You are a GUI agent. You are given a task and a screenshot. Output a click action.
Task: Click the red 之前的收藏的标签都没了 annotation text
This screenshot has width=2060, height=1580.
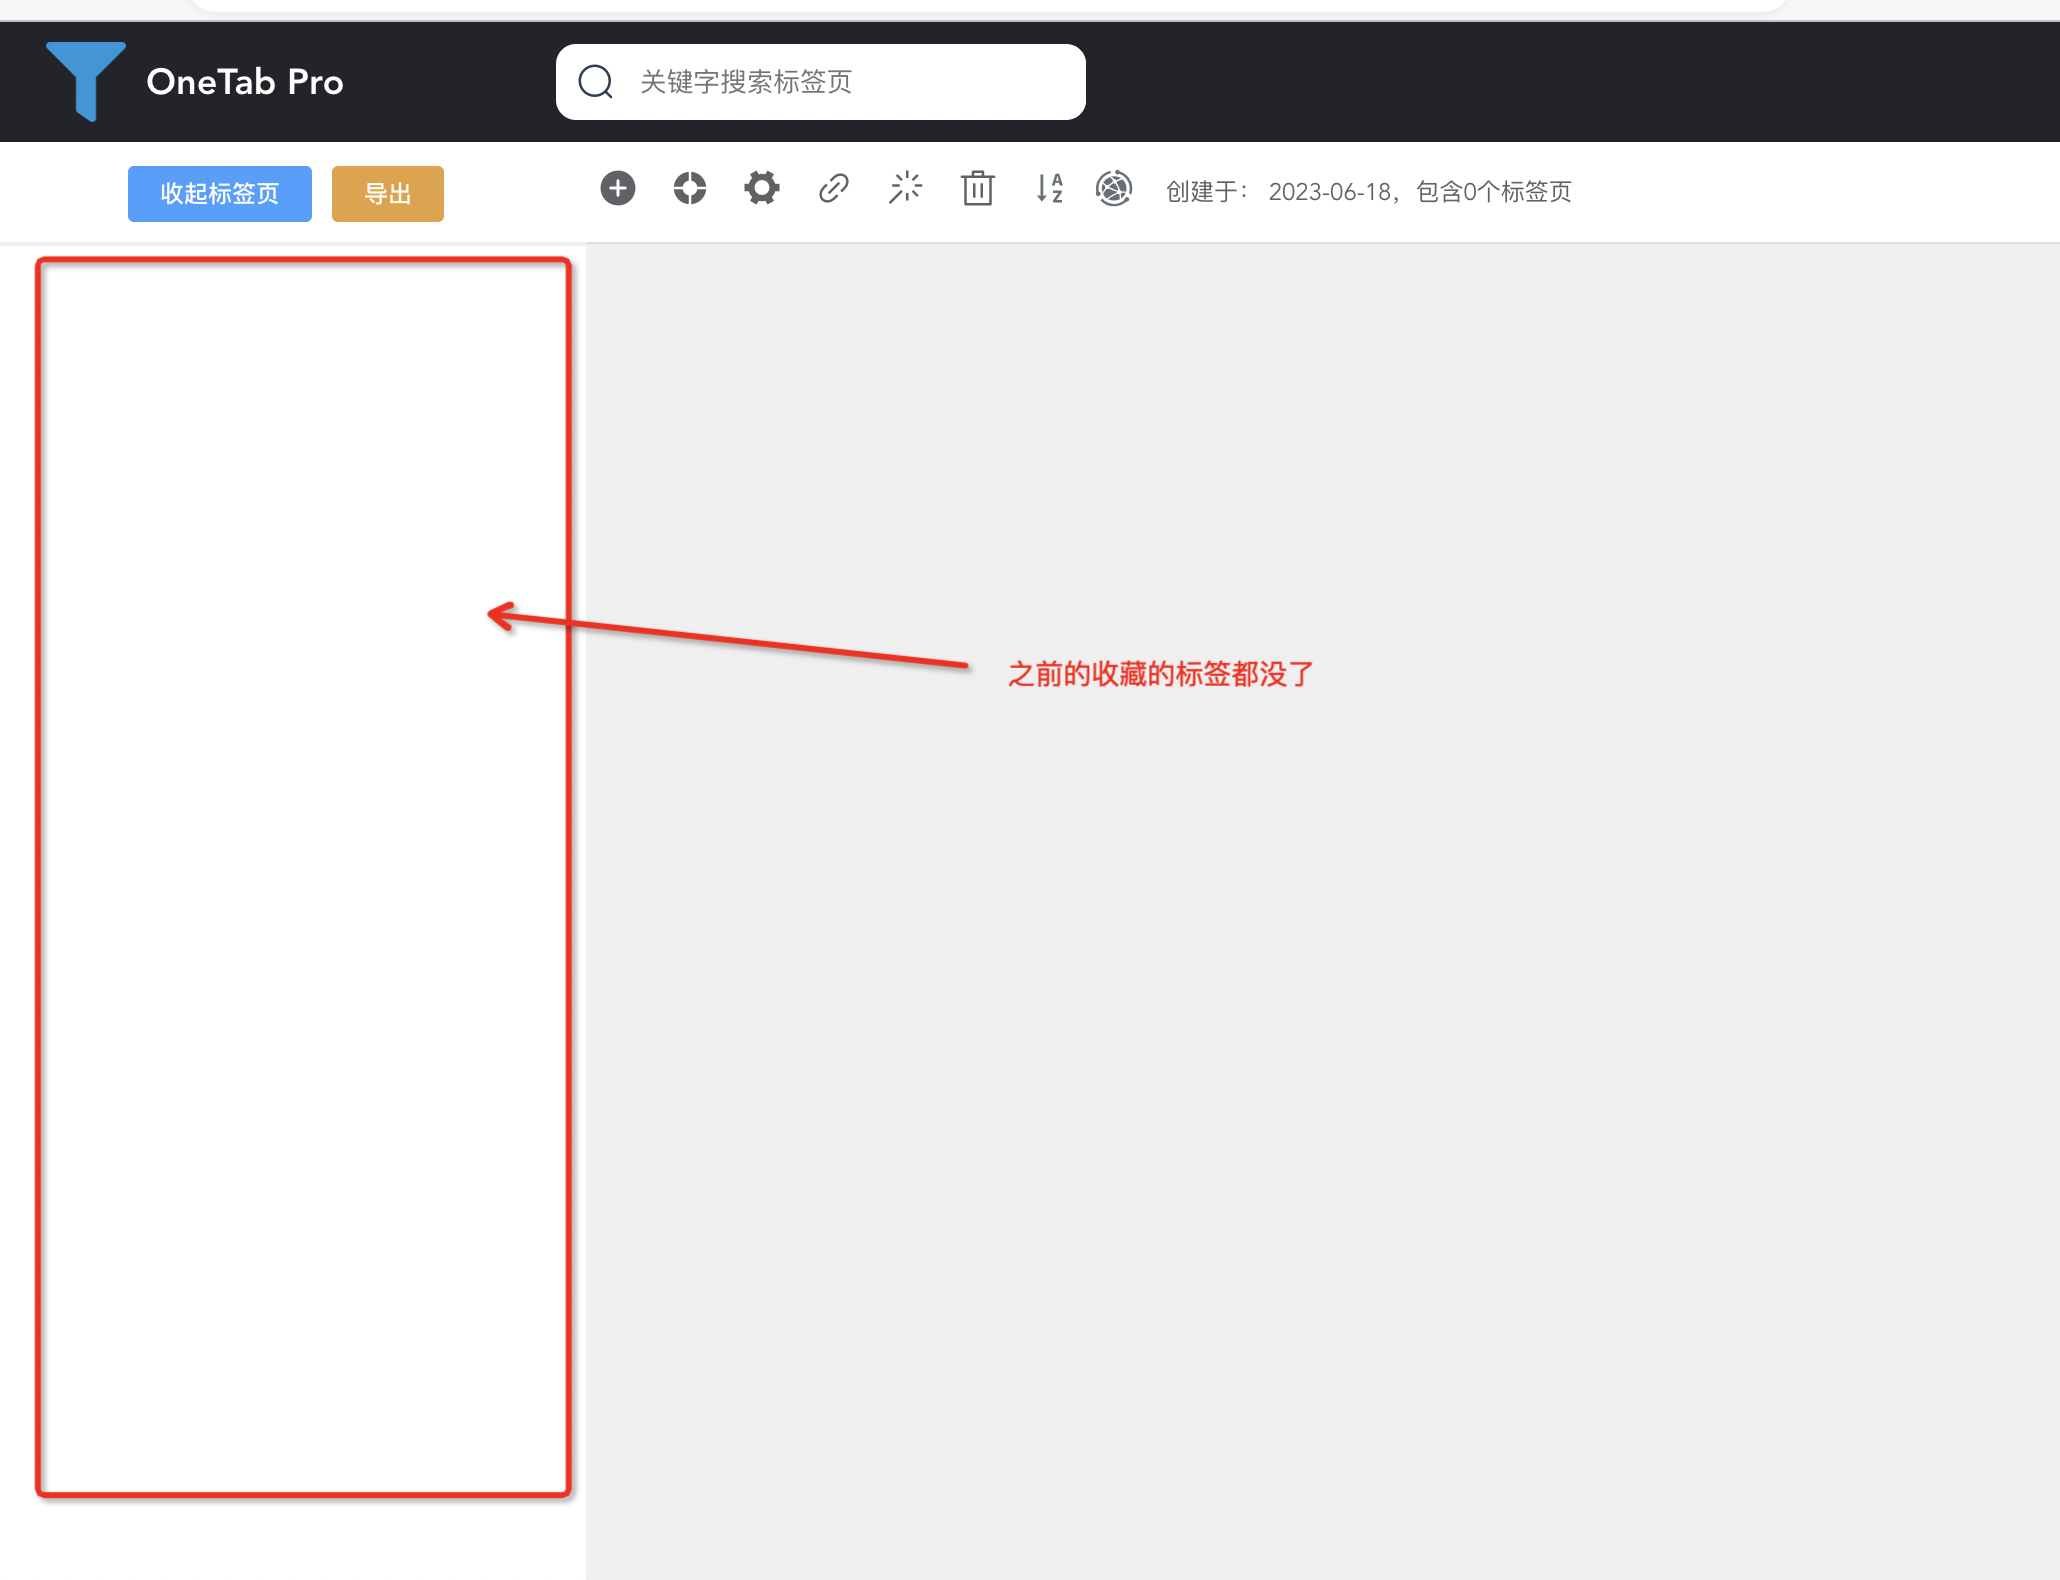coord(1160,674)
